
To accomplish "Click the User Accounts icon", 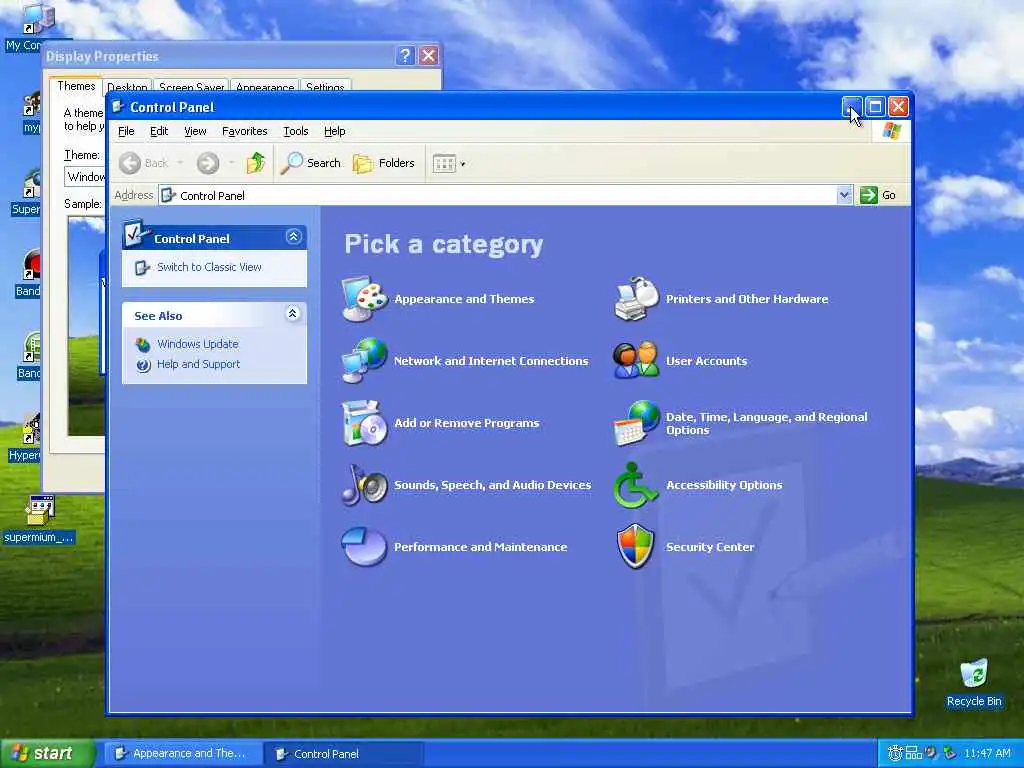I will pos(637,360).
